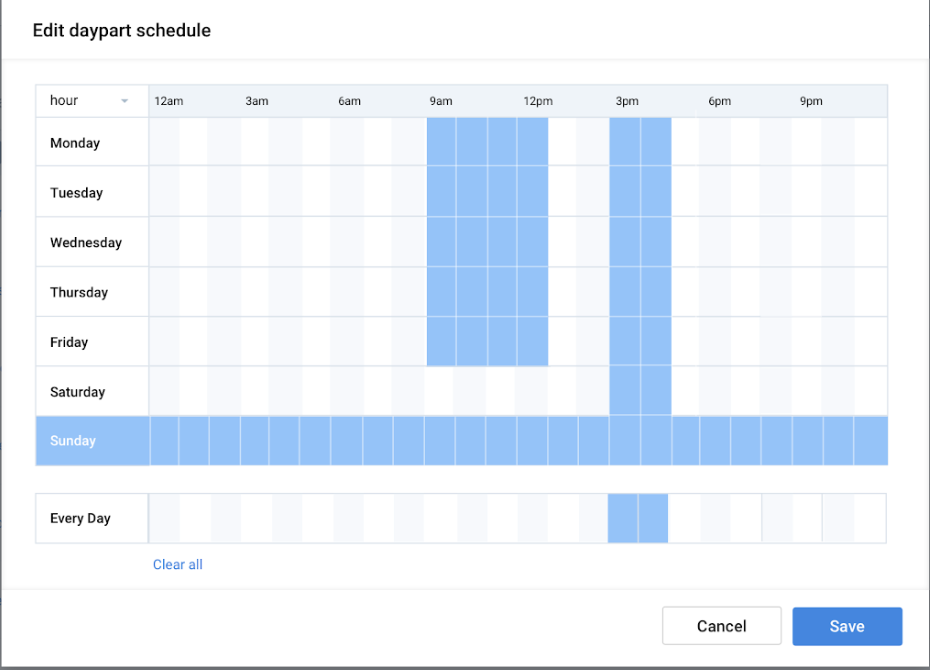Click the Clear all link
The width and height of the screenshot is (930, 670).
tap(178, 564)
